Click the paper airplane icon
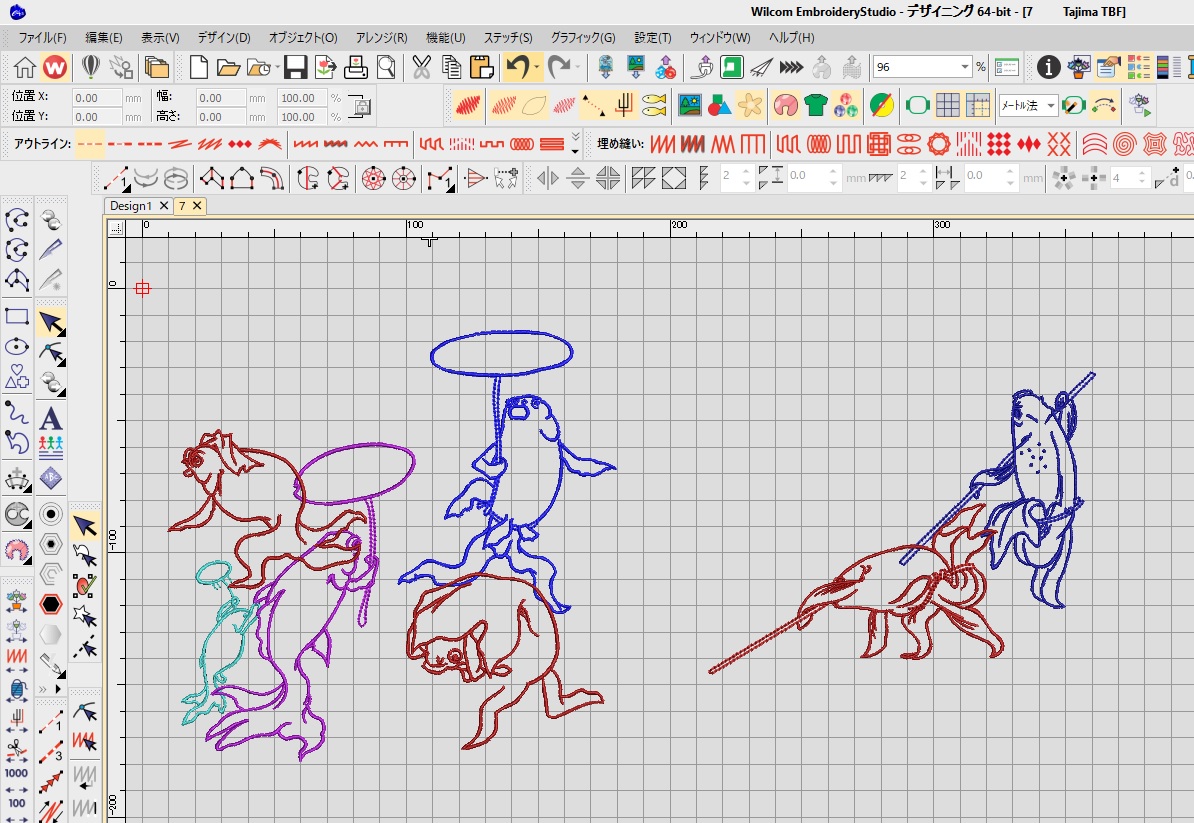The image size is (1194, 823). (761, 68)
